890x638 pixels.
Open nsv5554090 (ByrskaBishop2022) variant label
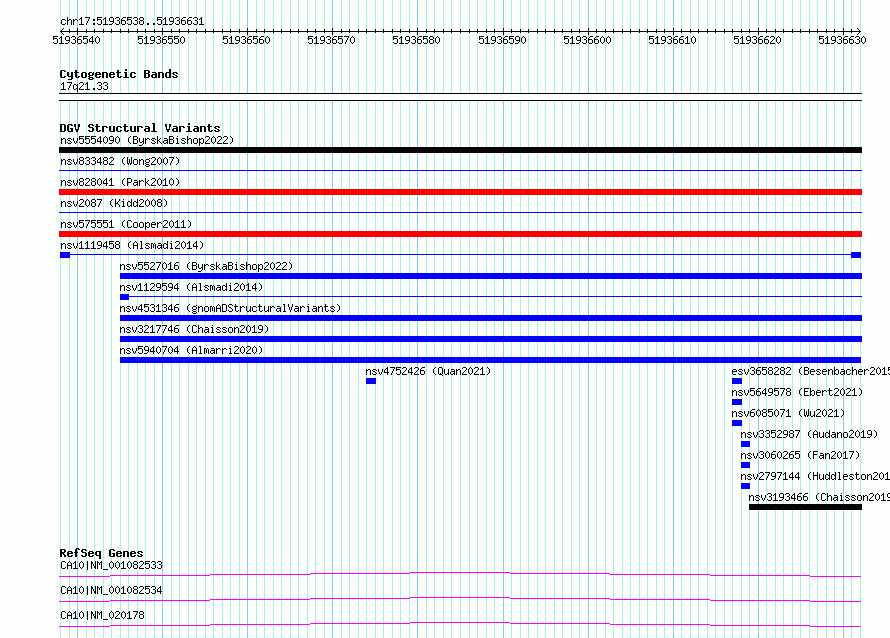point(147,140)
